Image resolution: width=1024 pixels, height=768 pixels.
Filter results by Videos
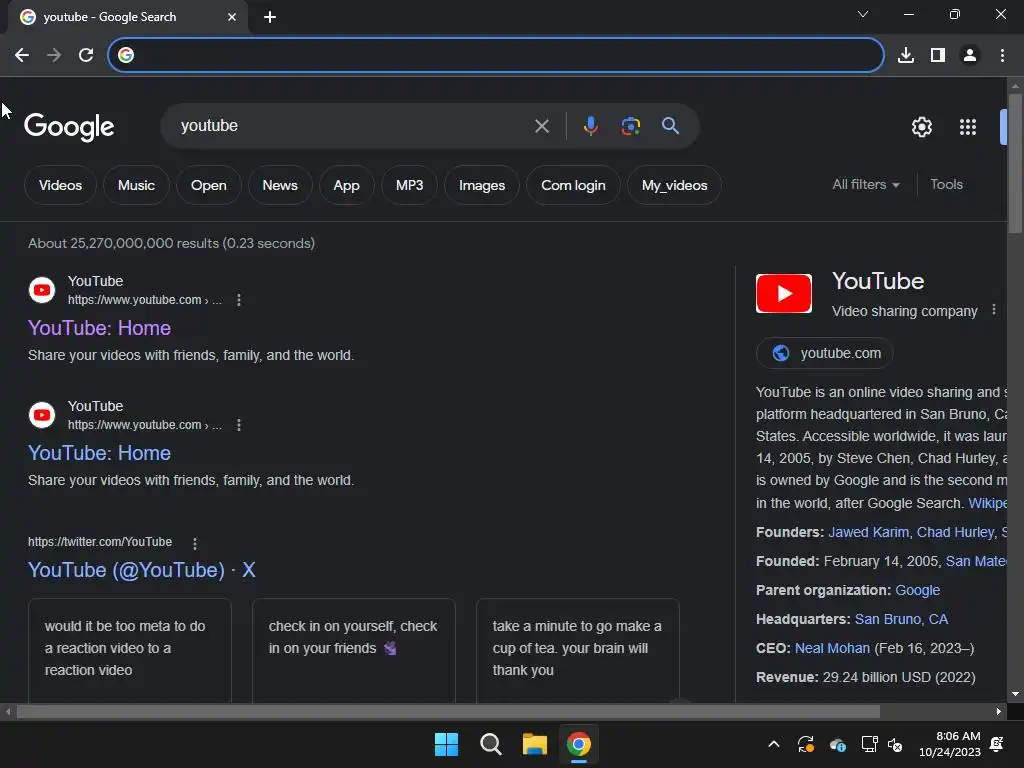tap(60, 185)
